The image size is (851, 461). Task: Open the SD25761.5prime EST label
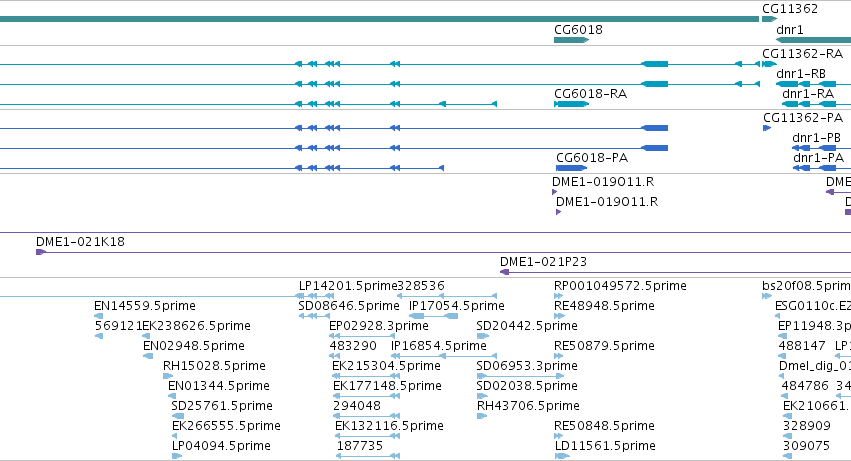[222, 407]
